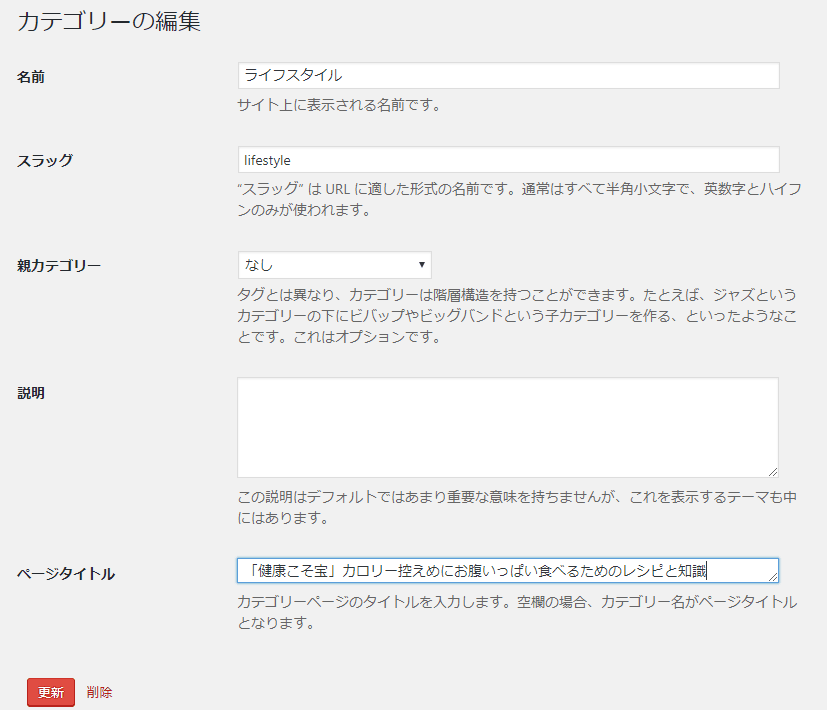Click the カテゴリーの編集 heading

pos(109,22)
